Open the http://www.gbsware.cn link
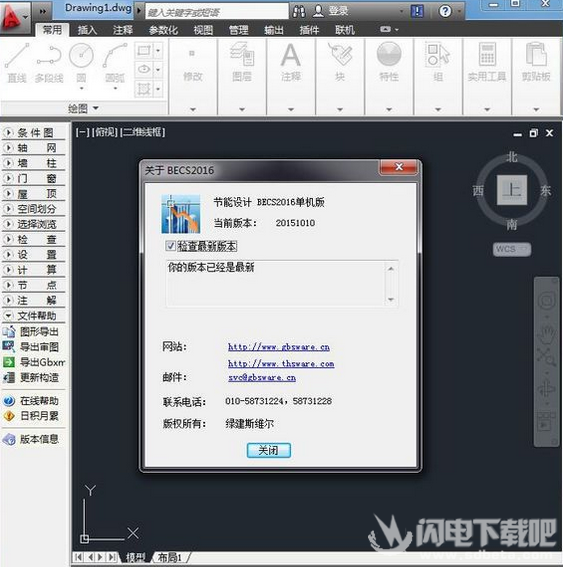 coord(279,347)
